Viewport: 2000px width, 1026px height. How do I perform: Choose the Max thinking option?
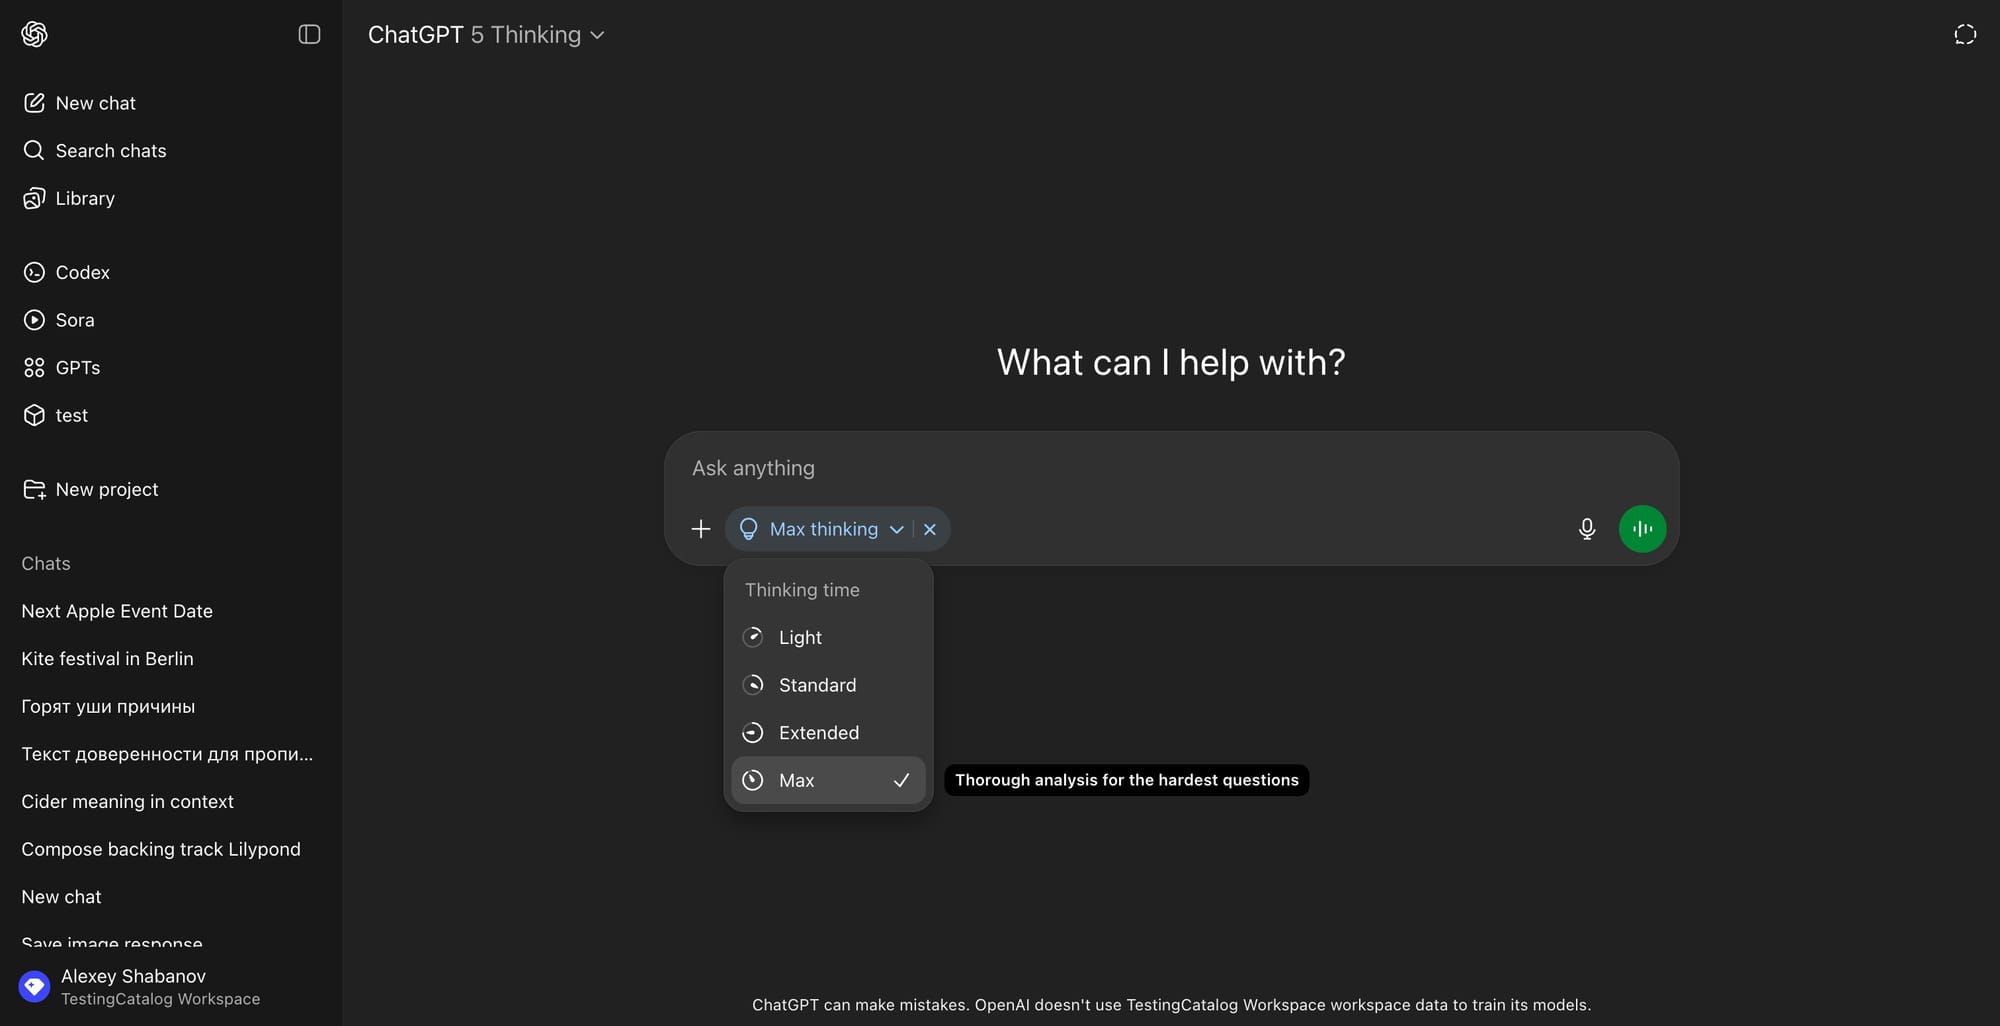click(x=797, y=781)
